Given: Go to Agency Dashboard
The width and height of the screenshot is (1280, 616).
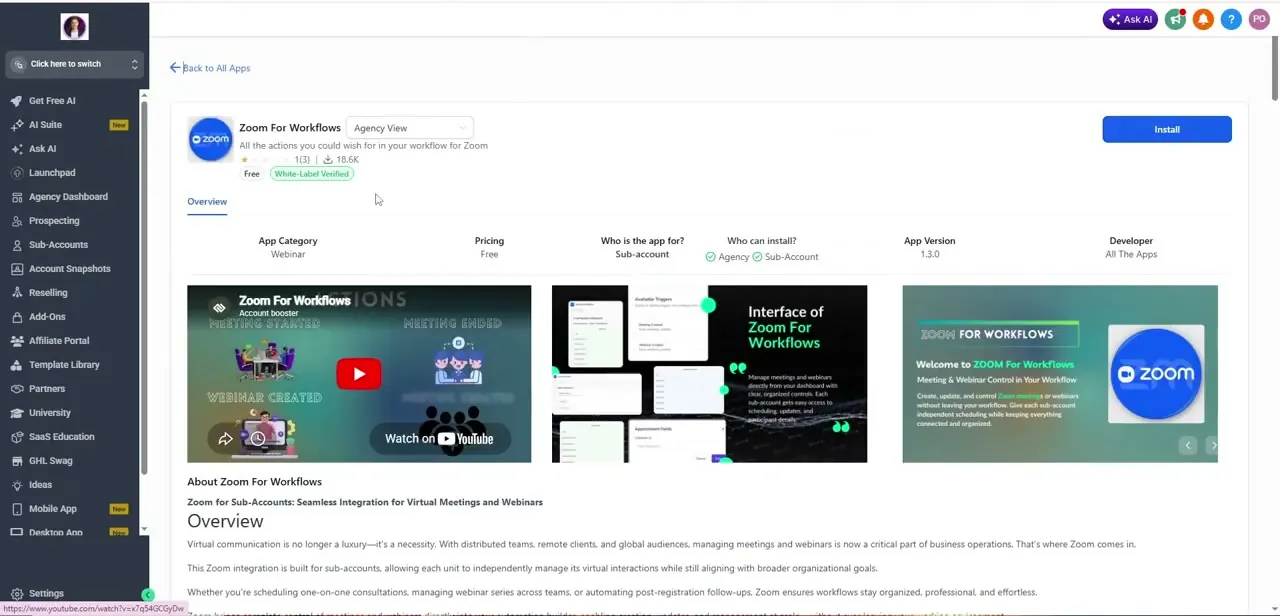Looking at the screenshot, I should tap(70, 197).
